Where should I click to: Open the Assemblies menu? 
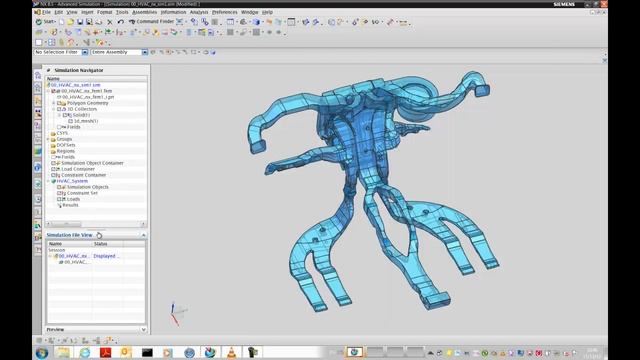144,12
